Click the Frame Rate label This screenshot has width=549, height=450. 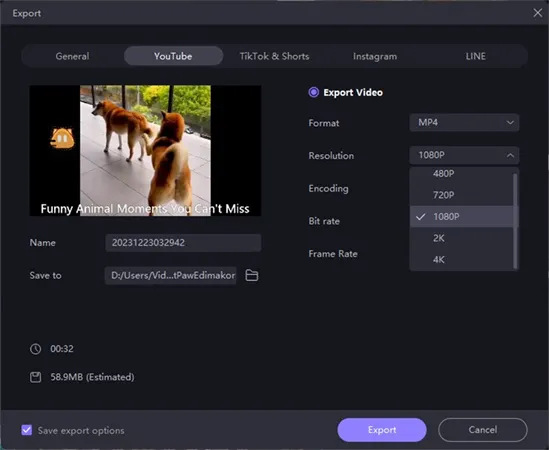pyautogui.click(x=333, y=254)
